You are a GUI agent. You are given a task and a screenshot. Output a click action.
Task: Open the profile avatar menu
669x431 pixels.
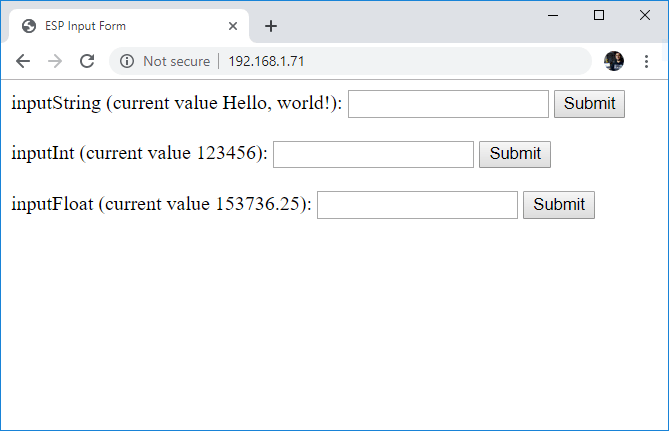pyautogui.click(x=614, y=61)
